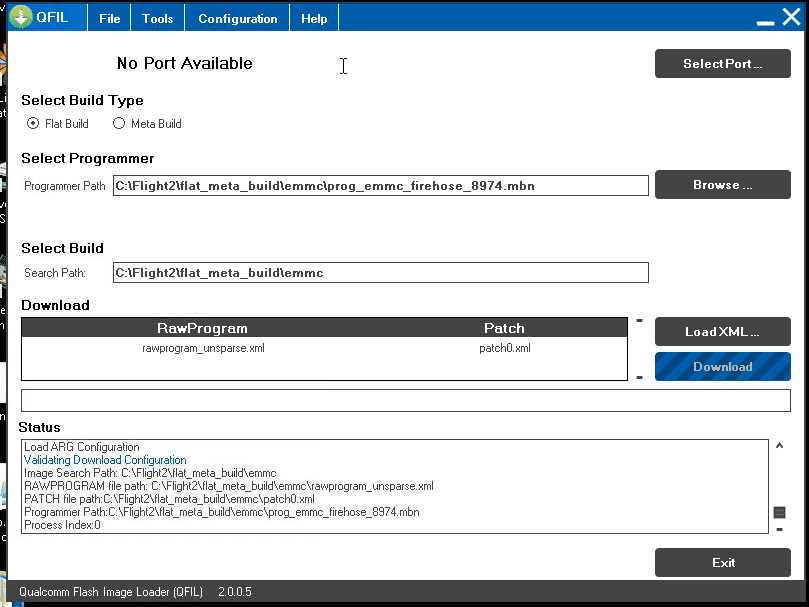The height and width of the screenshot is (607, 809).
Task: Click the Select Port button
Action: click(x=722, y=64)
